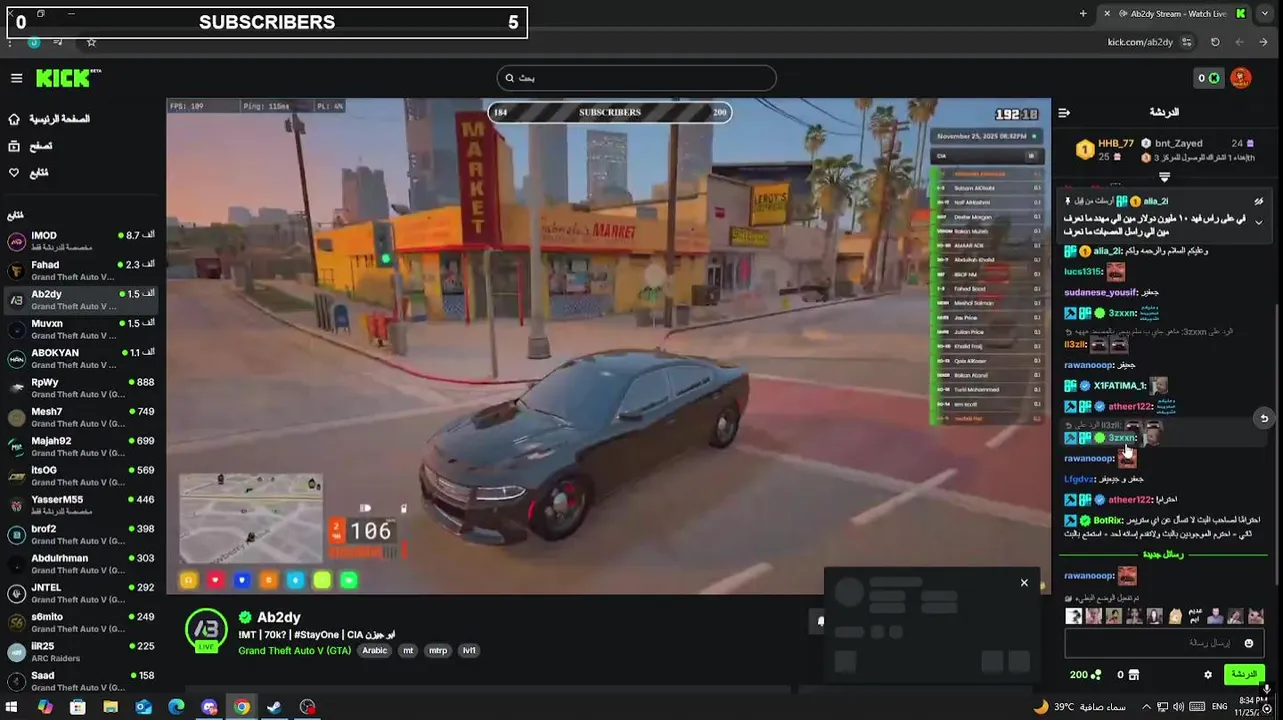Open Mesh7 channel in sidebar

click(80, 417)
